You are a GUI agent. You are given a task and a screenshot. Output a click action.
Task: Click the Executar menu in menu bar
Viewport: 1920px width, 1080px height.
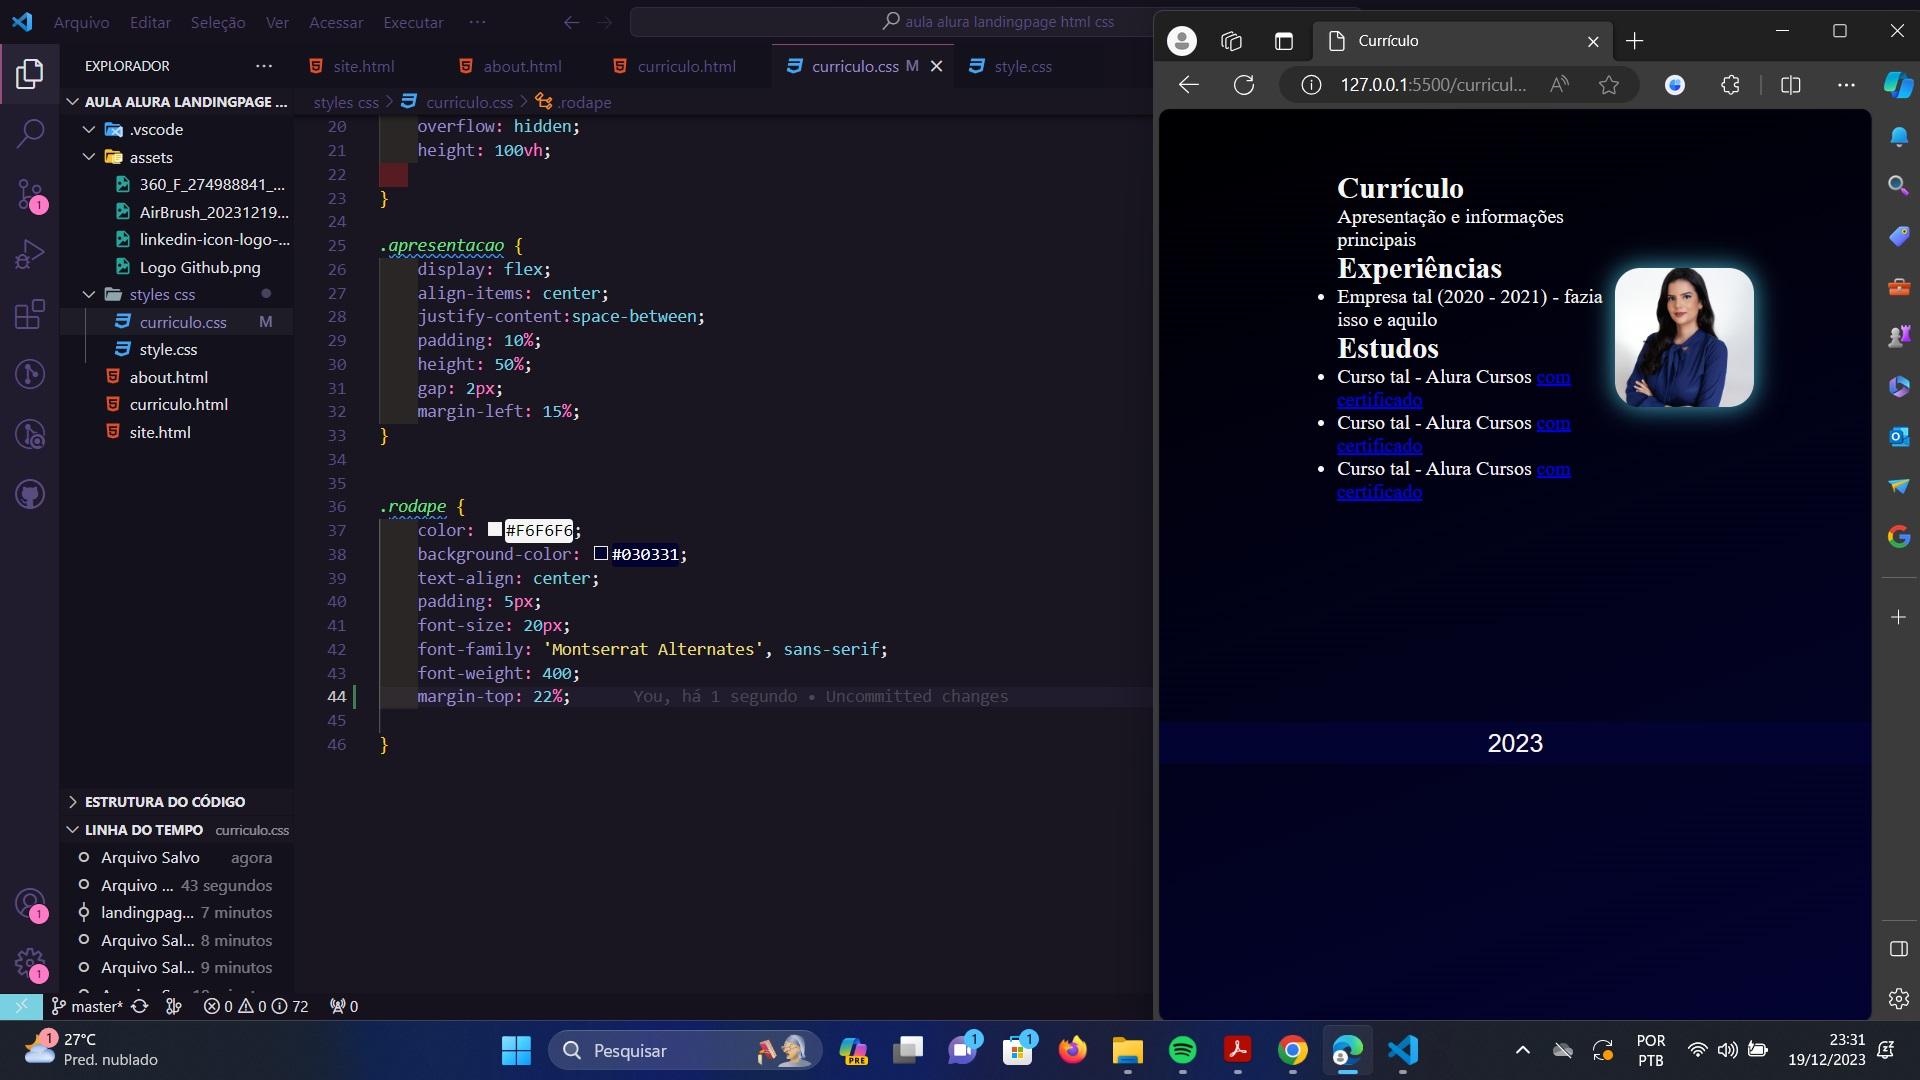(x=414, y=21)
